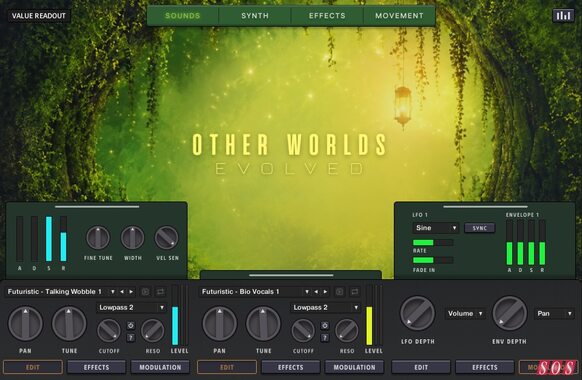Go to previous preset for Bio Vocals layer
The image size is (582, 380).
click(x=316, y=292)
